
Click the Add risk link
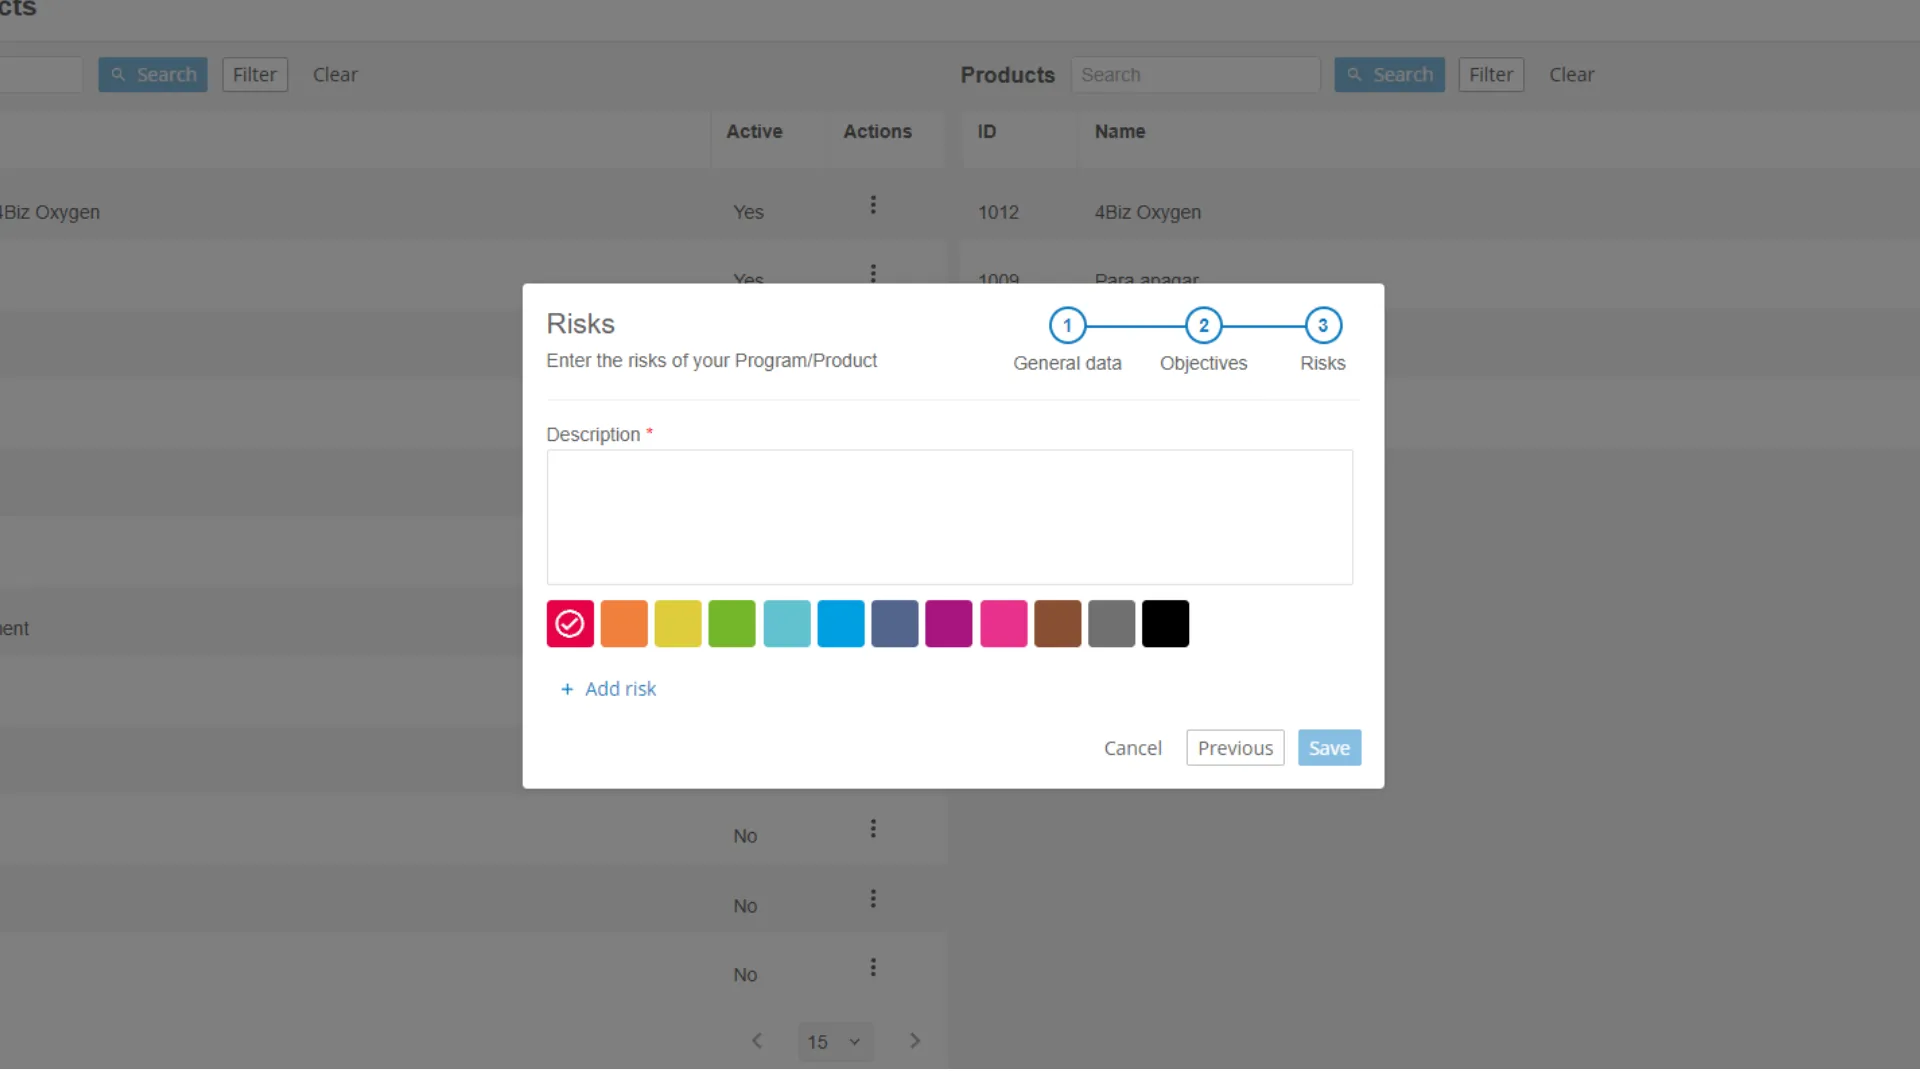tap(609, 689)
